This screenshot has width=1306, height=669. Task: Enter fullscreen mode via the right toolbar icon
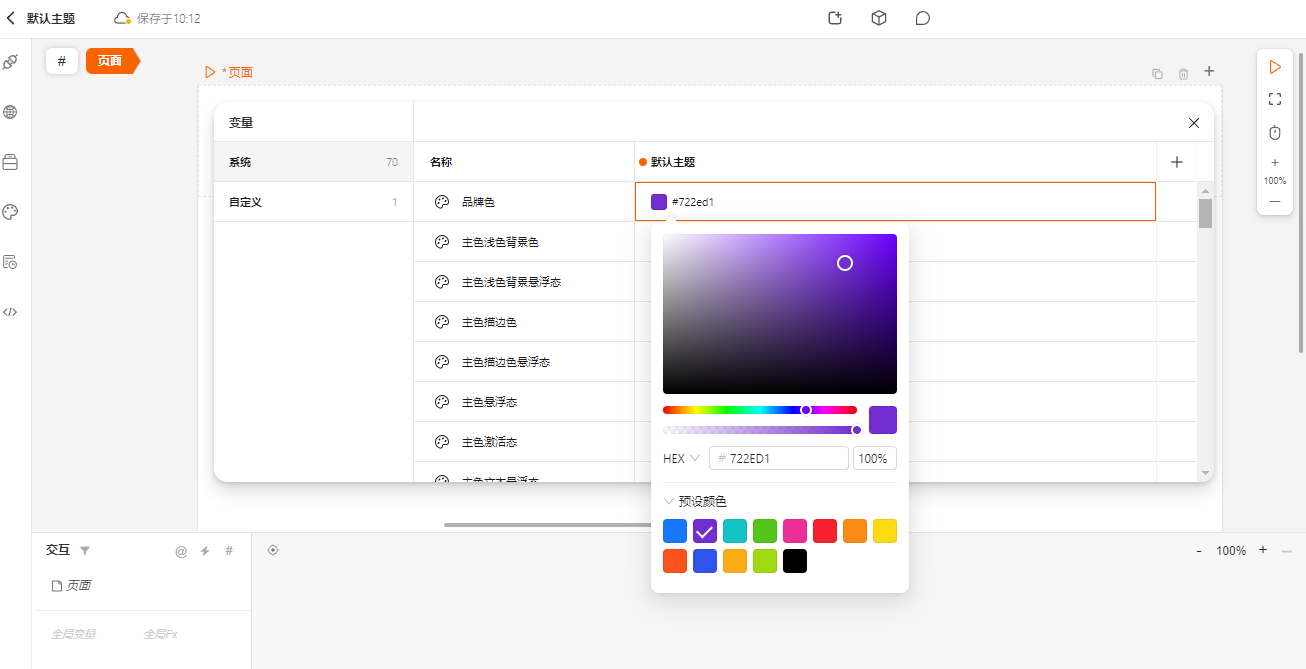click(1274, 98)
